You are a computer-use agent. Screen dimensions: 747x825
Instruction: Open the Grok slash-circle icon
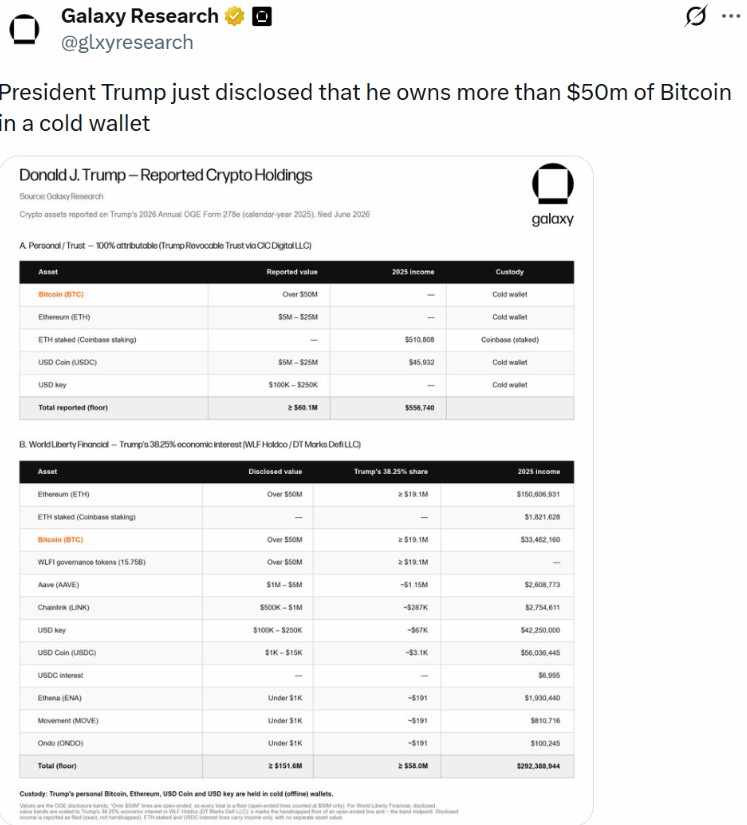(x=695, y=16)
